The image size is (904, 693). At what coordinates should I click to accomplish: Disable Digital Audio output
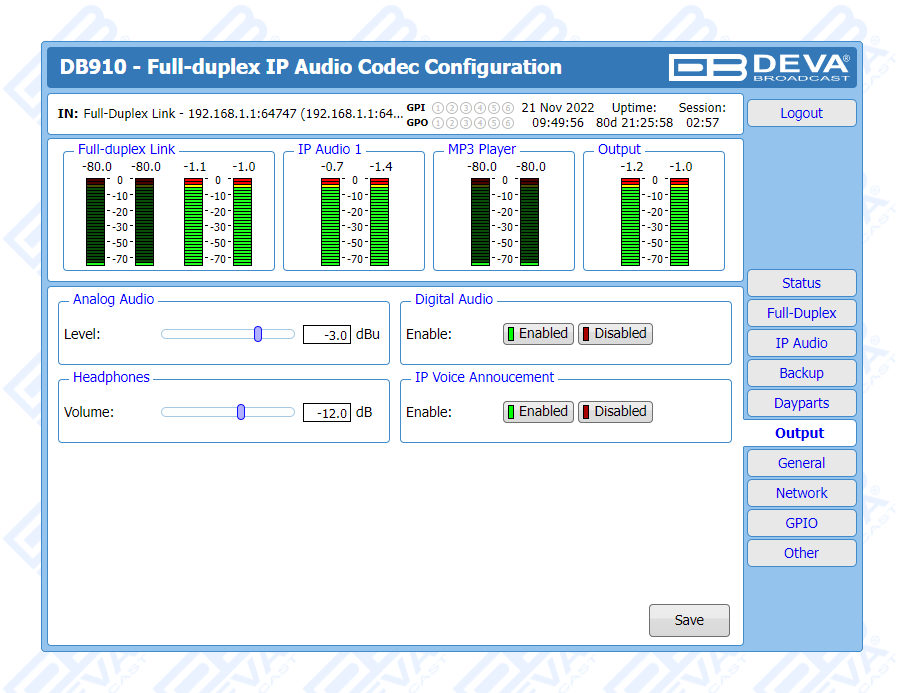coord(615,334)
